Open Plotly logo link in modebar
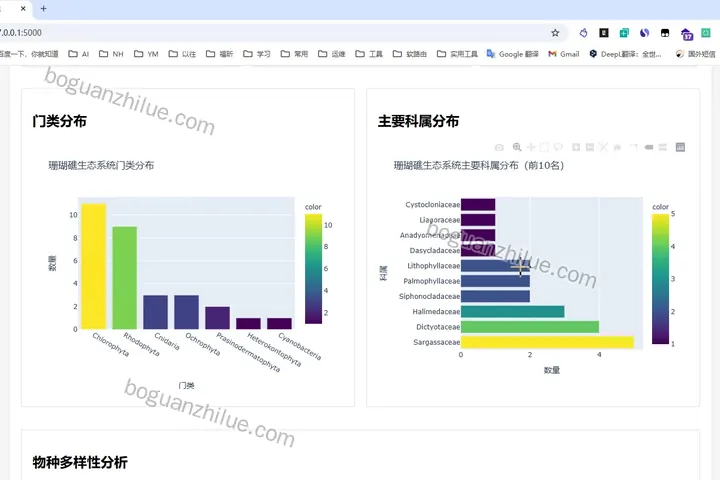This screenshot has height=480, width=720. point(680,147)
